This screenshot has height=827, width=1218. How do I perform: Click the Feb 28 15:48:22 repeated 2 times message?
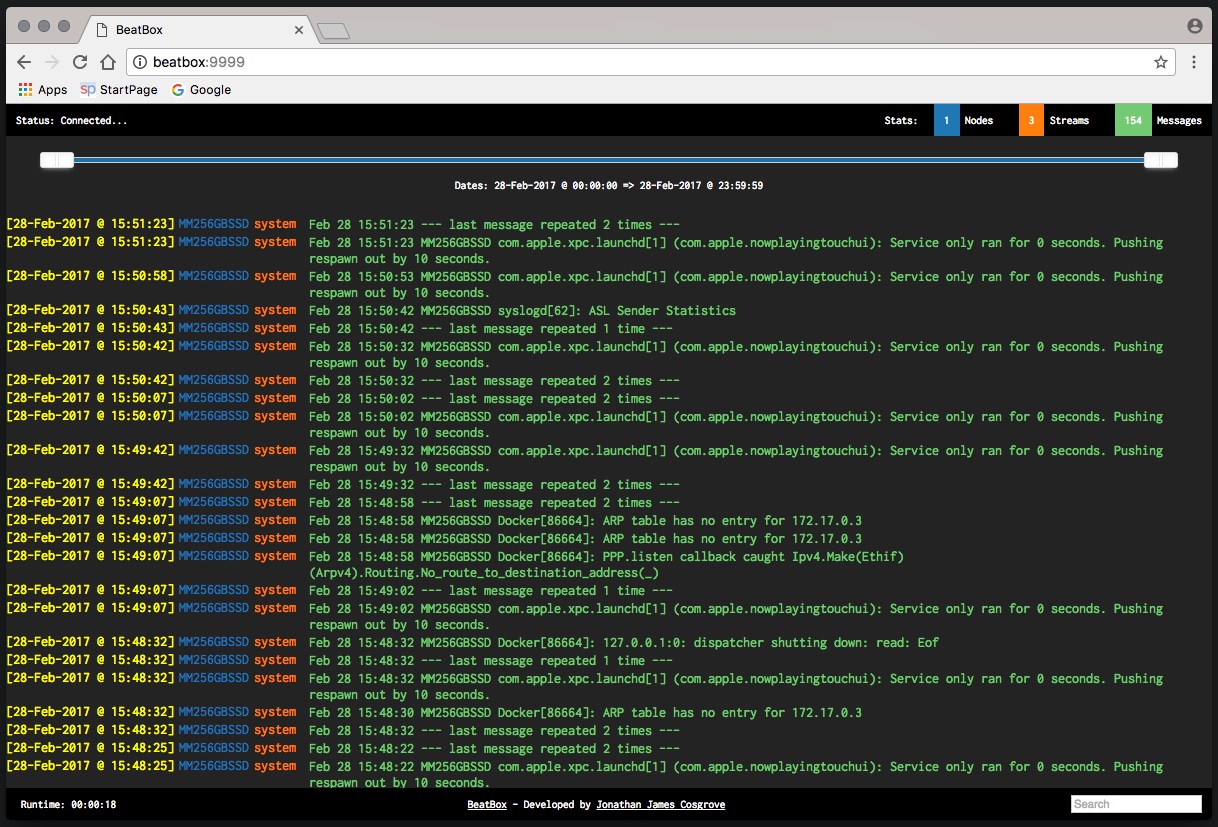point(494,749)
